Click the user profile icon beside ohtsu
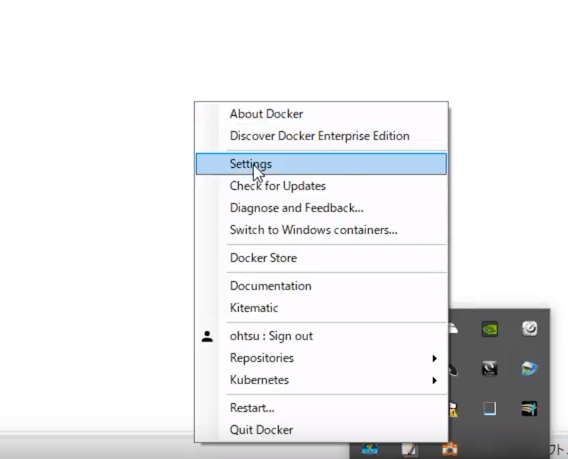The height and width of the screenshot is (459, 568). (x=207, y=336)
